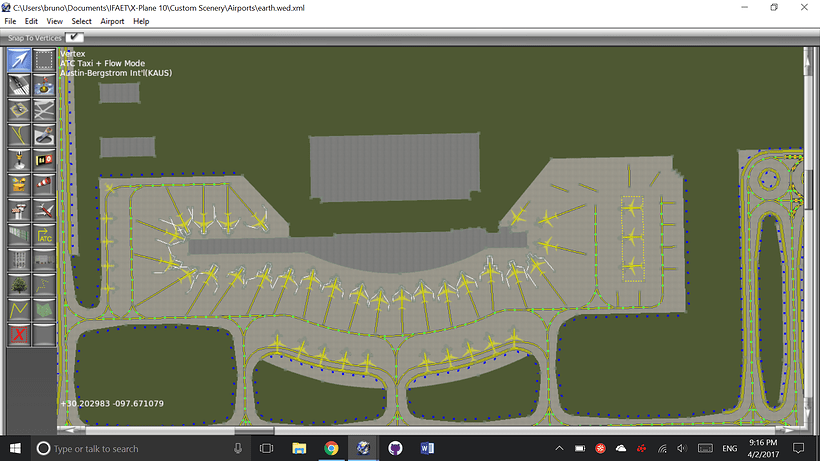
Task: Open the File menu
Action: pos(10,21)
